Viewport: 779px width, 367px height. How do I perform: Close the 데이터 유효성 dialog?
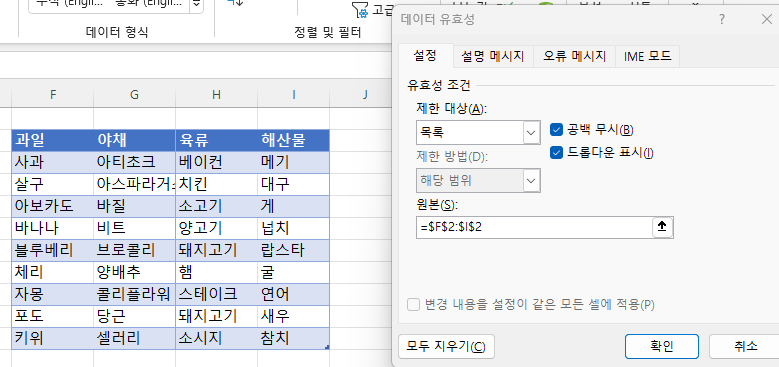point(767,20)
